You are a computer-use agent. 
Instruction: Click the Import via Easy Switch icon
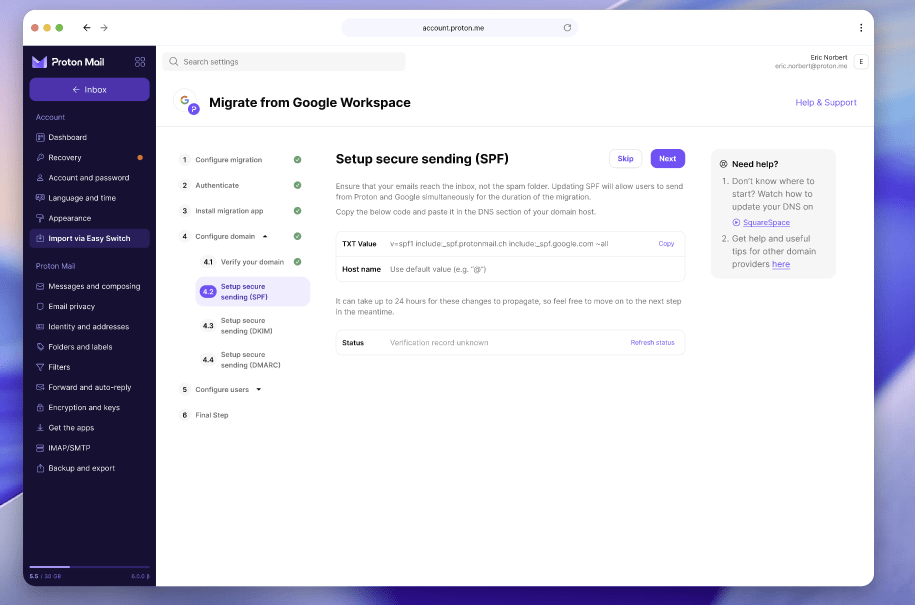[x=40, y=238]
